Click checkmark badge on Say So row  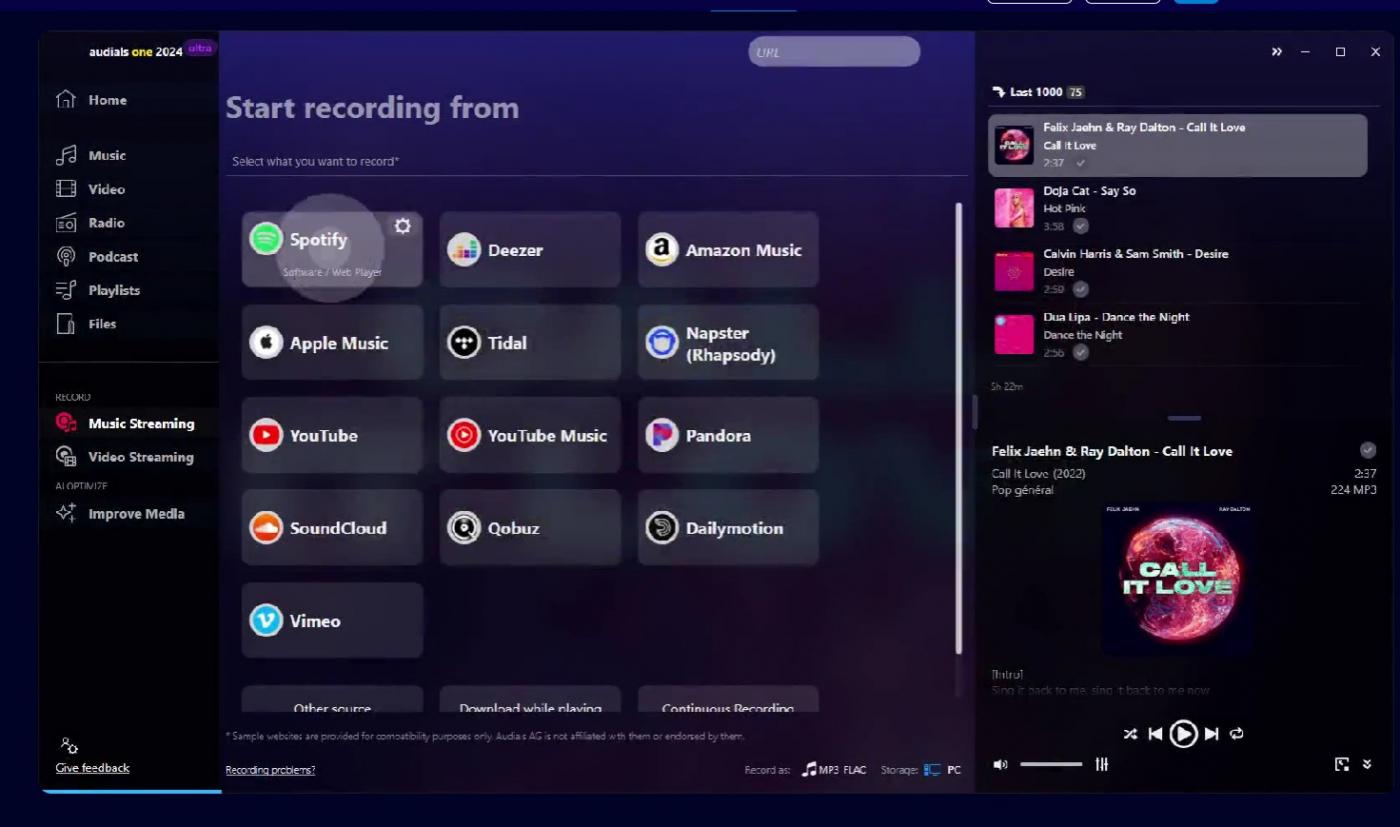tap(1081, 226)
